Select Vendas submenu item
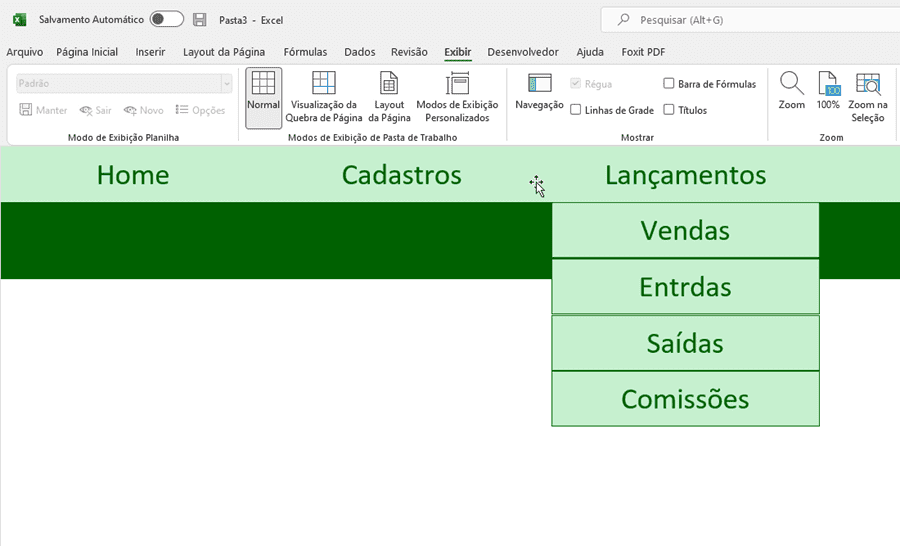The width and height of the screenshot is (900, 546). click(685, 230)
